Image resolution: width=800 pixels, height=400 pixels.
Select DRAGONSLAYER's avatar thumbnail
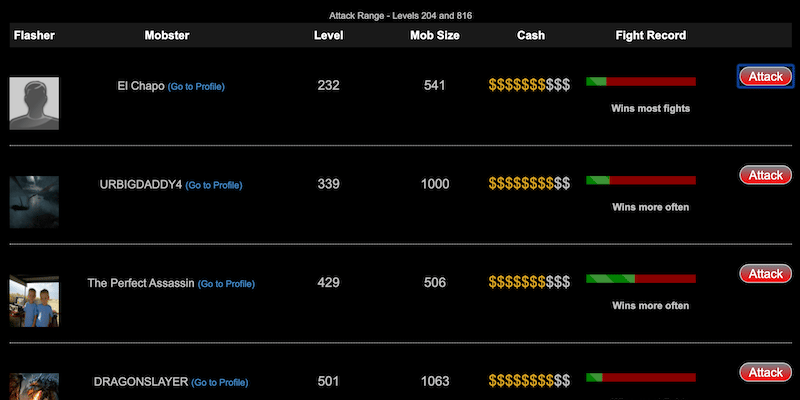[34, 387]
